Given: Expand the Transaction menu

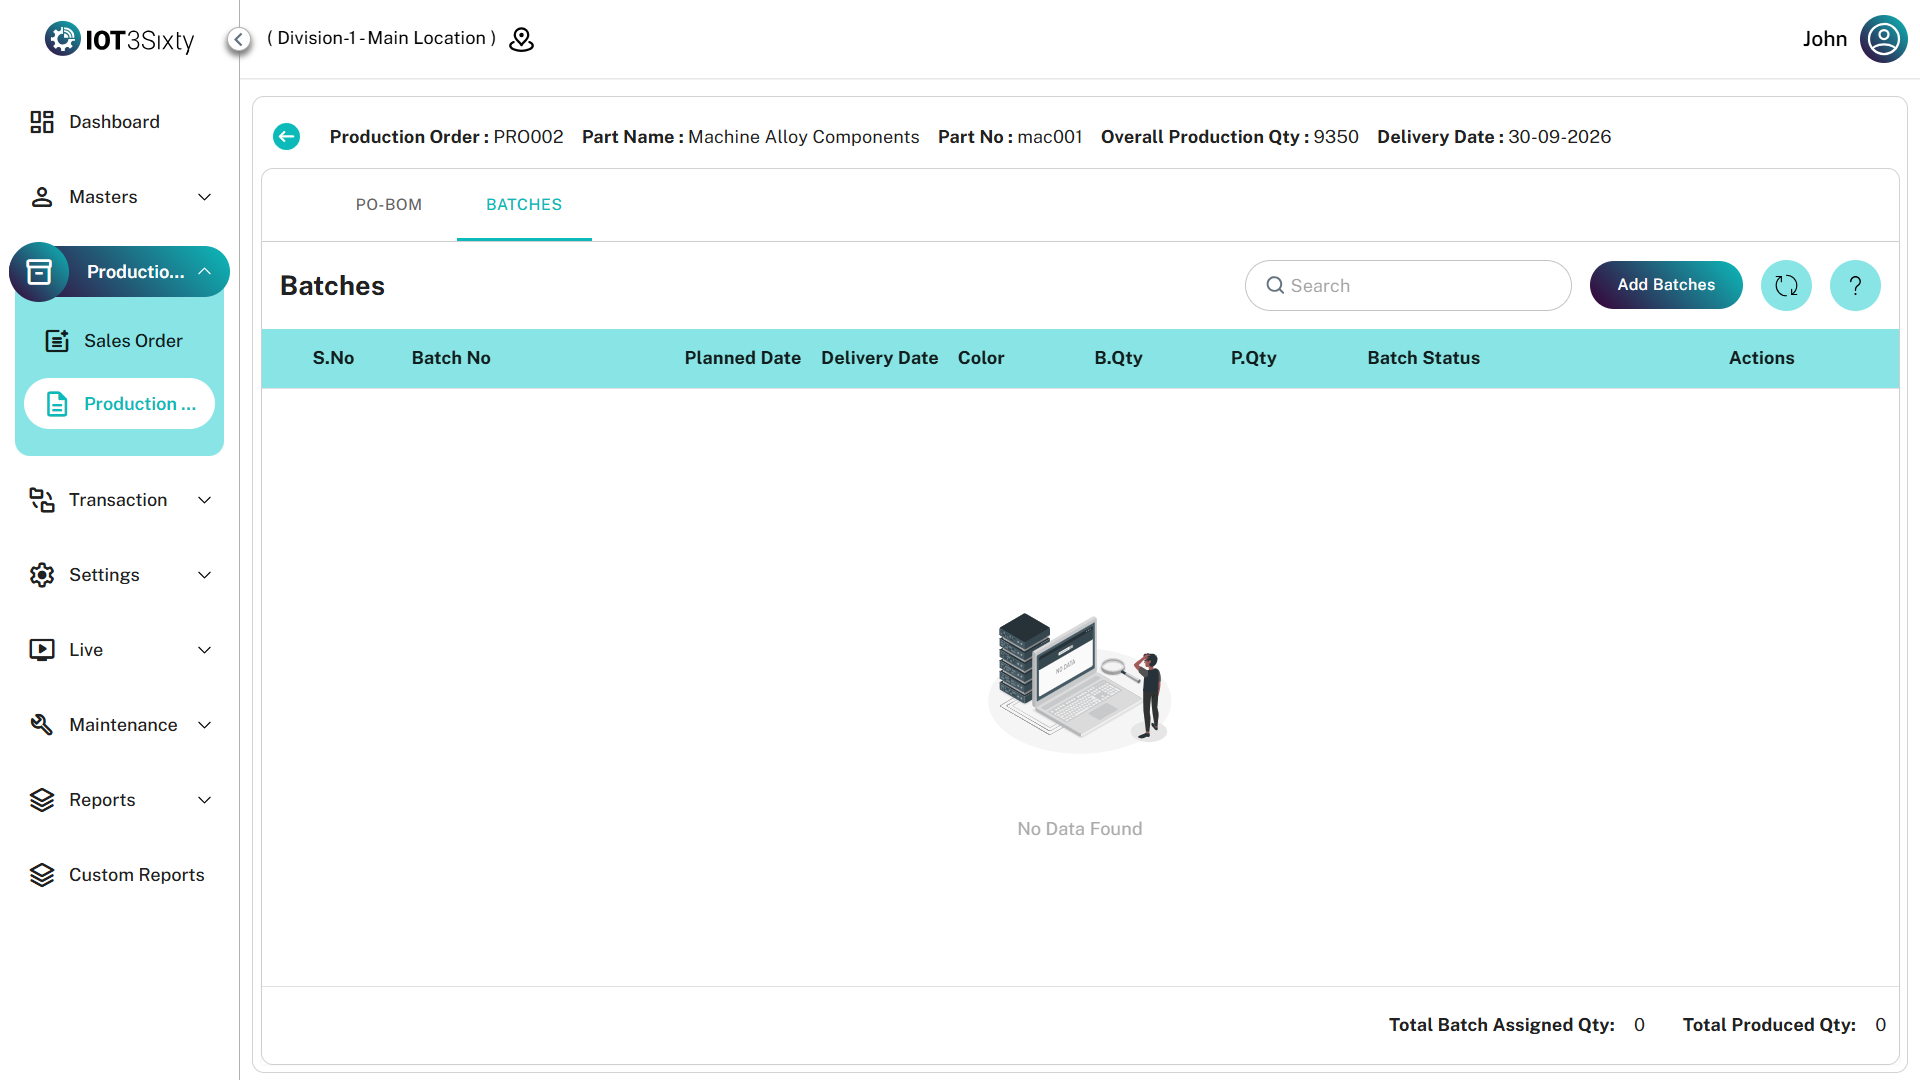Looking at the screenshot, I should point(119,500).
